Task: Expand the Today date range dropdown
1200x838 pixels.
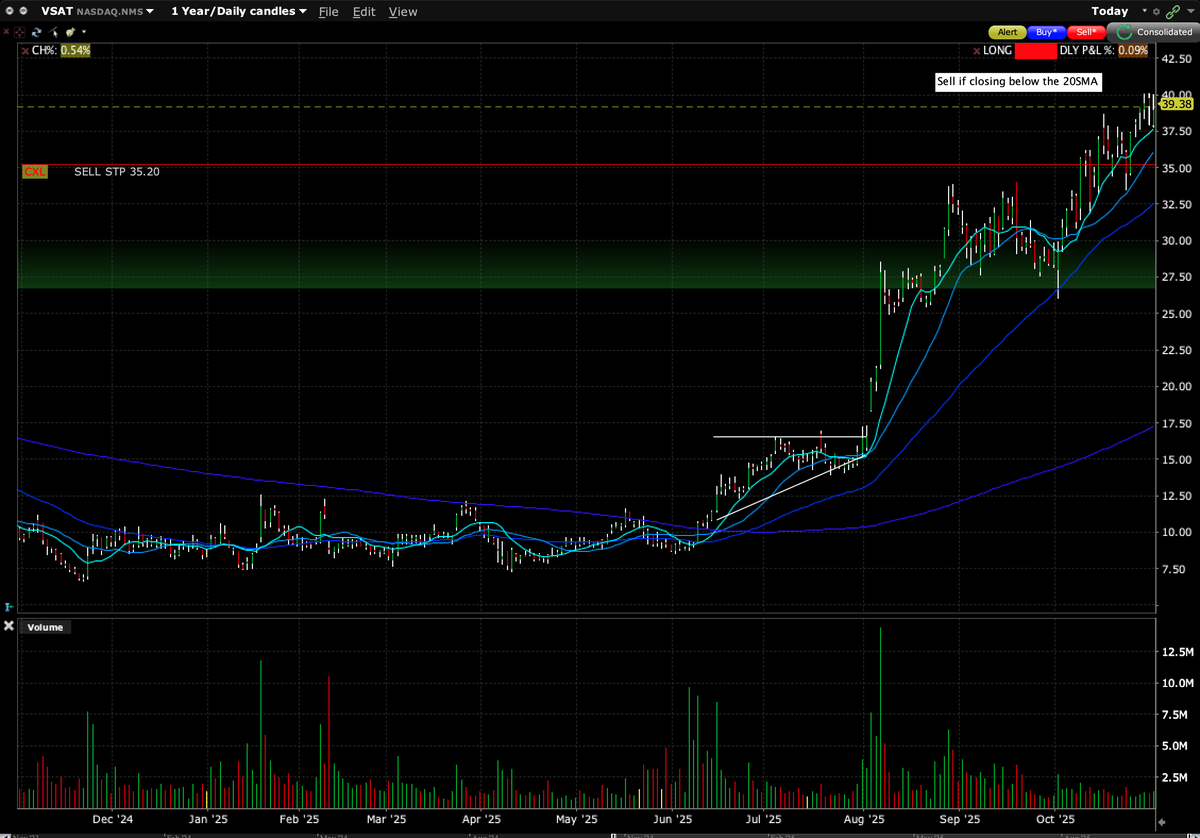Action: pyautogui.click(x=1108, y=11)
